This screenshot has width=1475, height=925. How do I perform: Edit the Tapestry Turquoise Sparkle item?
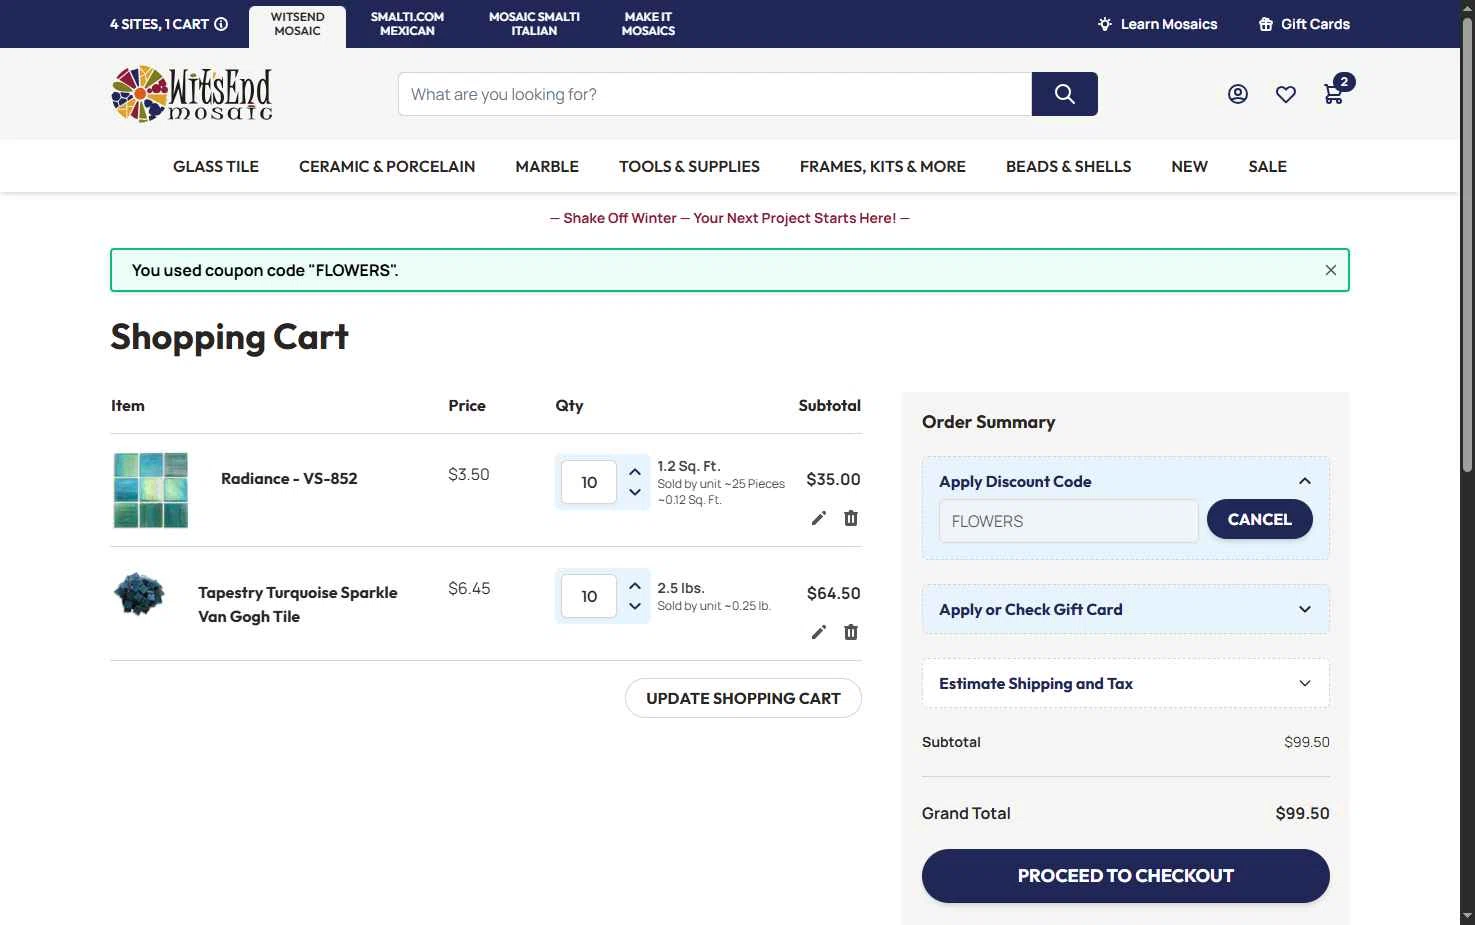(x=819, y=632)
